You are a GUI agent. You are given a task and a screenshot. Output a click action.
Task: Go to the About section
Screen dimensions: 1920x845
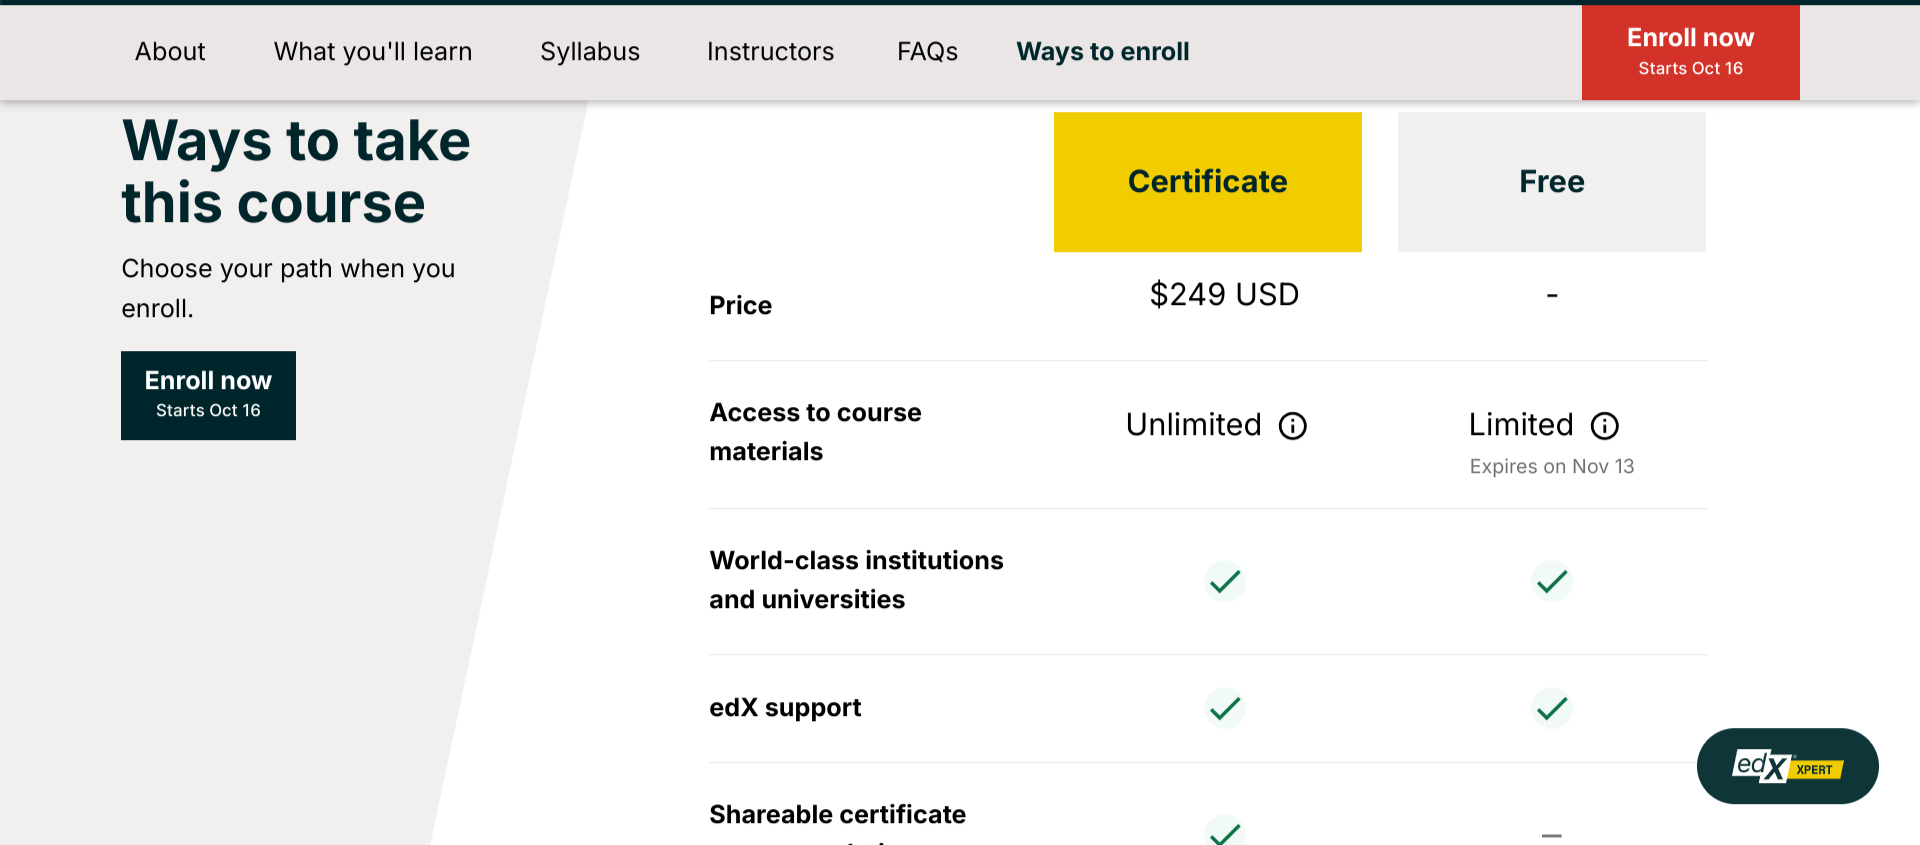[170, 52]
